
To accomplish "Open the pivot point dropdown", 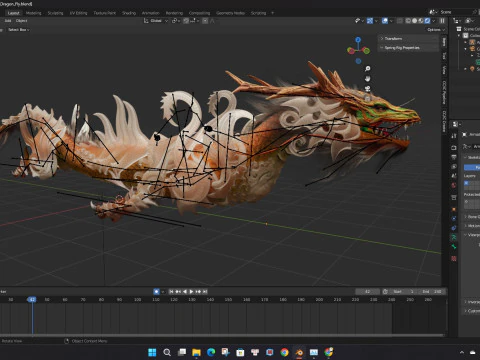I will click(x=176, y=21).
